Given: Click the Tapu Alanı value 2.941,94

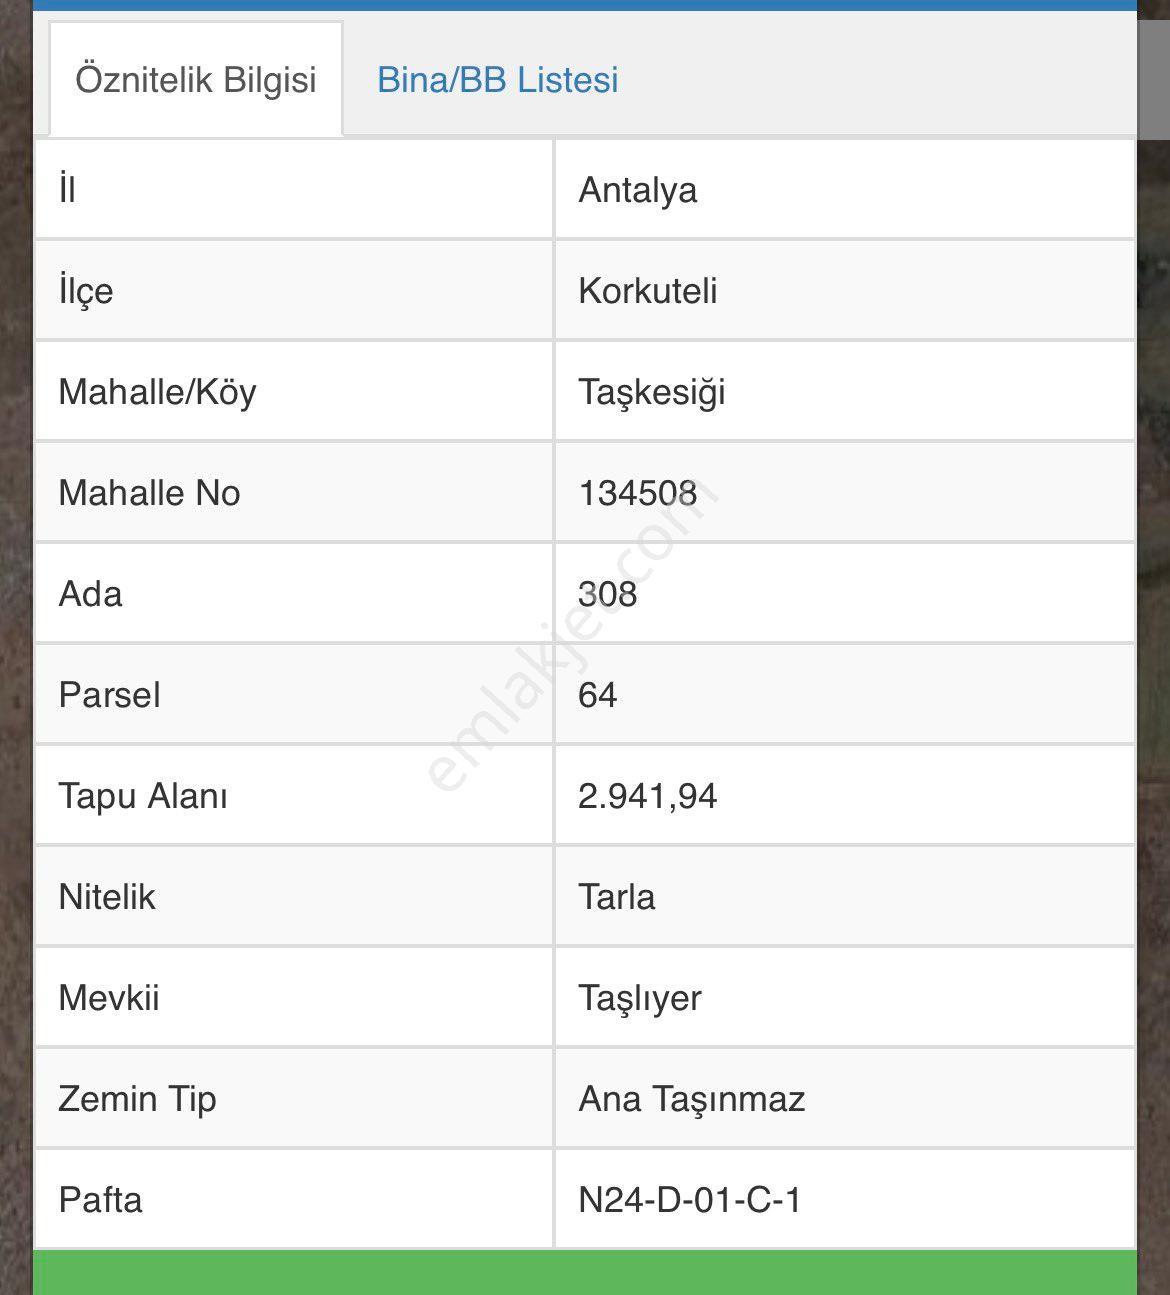Looking at the screenshot, I should (647, 796).
